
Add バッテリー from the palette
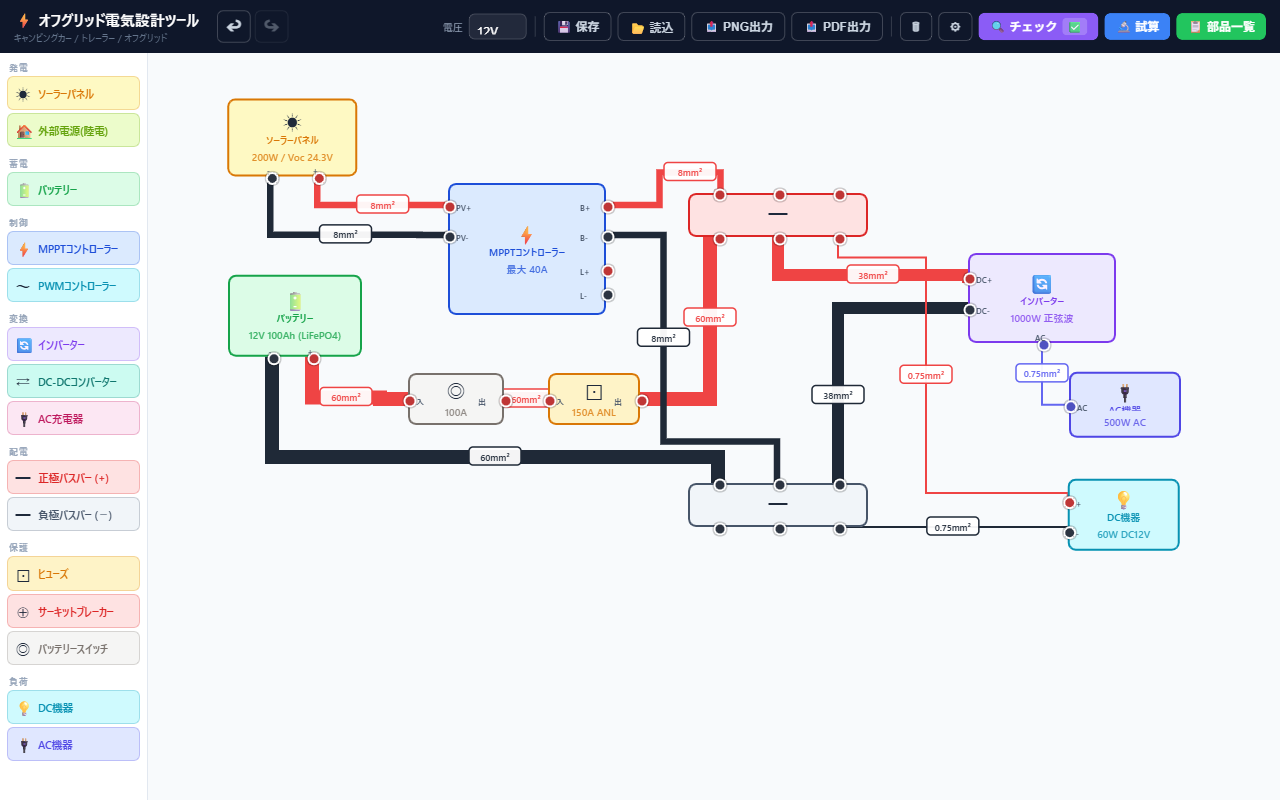click(x=73, y=189)
